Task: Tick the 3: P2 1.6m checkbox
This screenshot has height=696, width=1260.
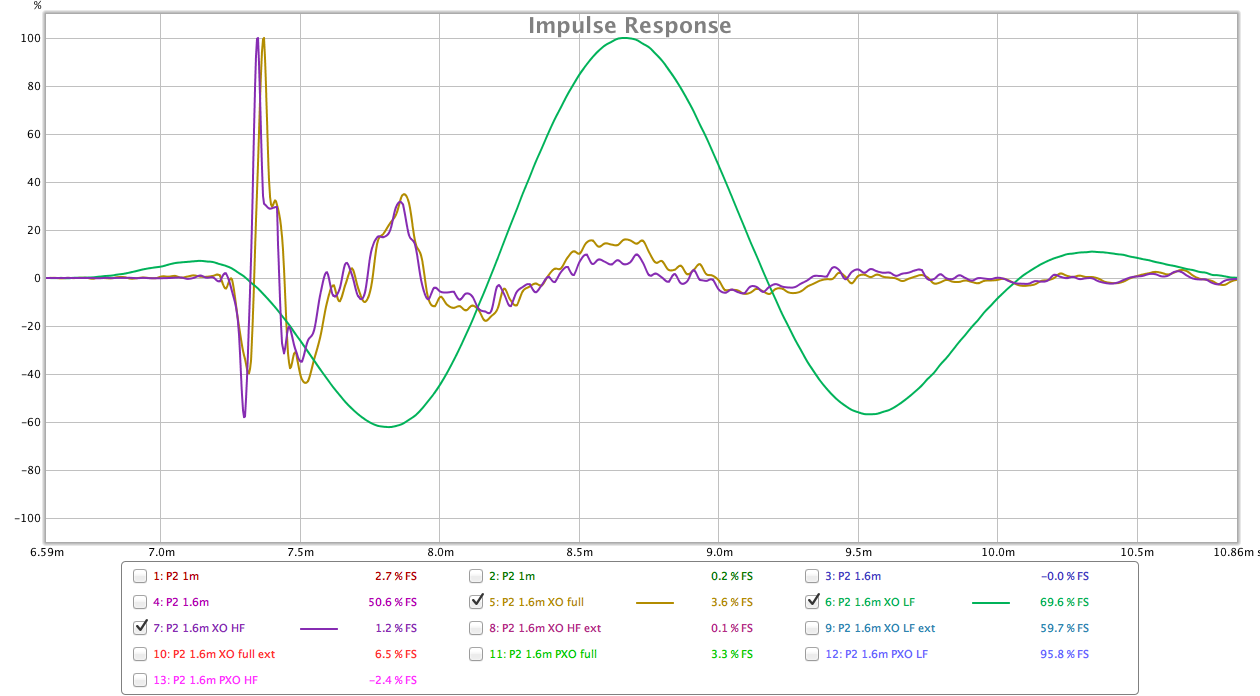Action: click(812, 576)
